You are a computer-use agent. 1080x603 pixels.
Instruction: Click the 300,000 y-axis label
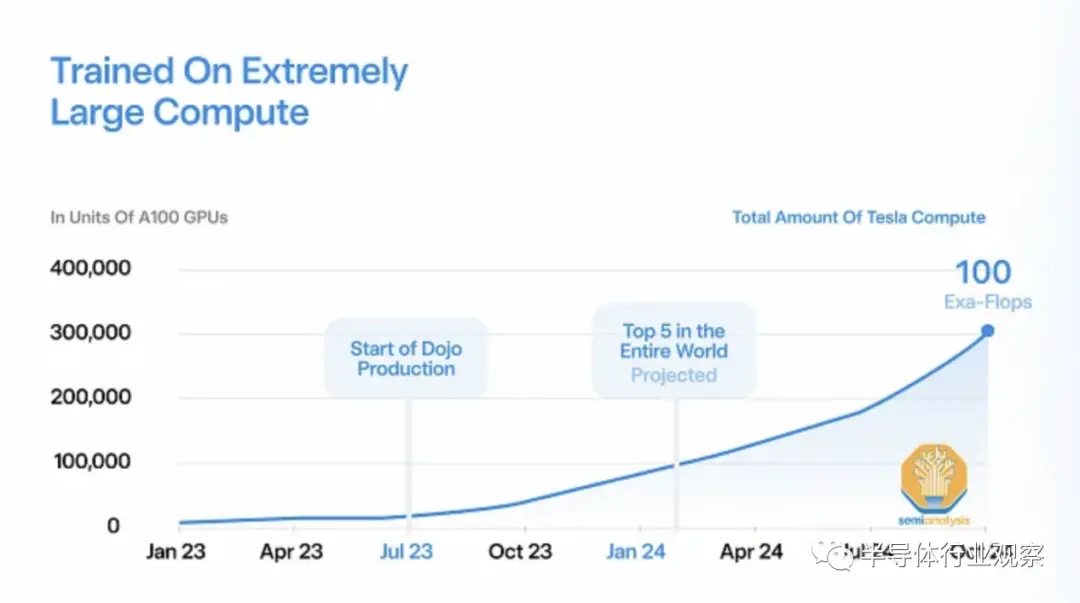[x=90, y=333]
